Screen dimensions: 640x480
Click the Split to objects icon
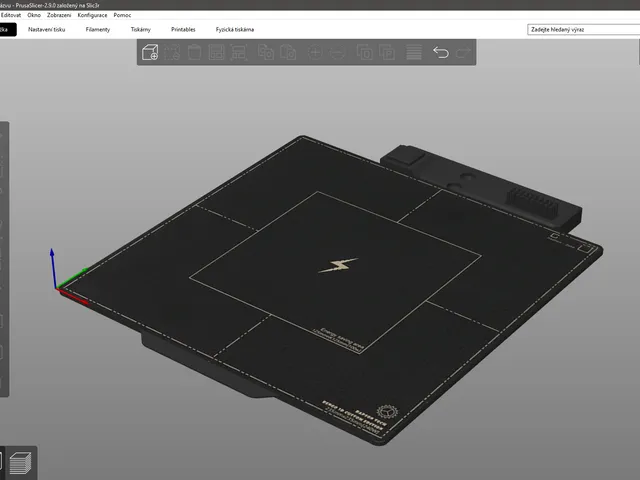point(364,52)
